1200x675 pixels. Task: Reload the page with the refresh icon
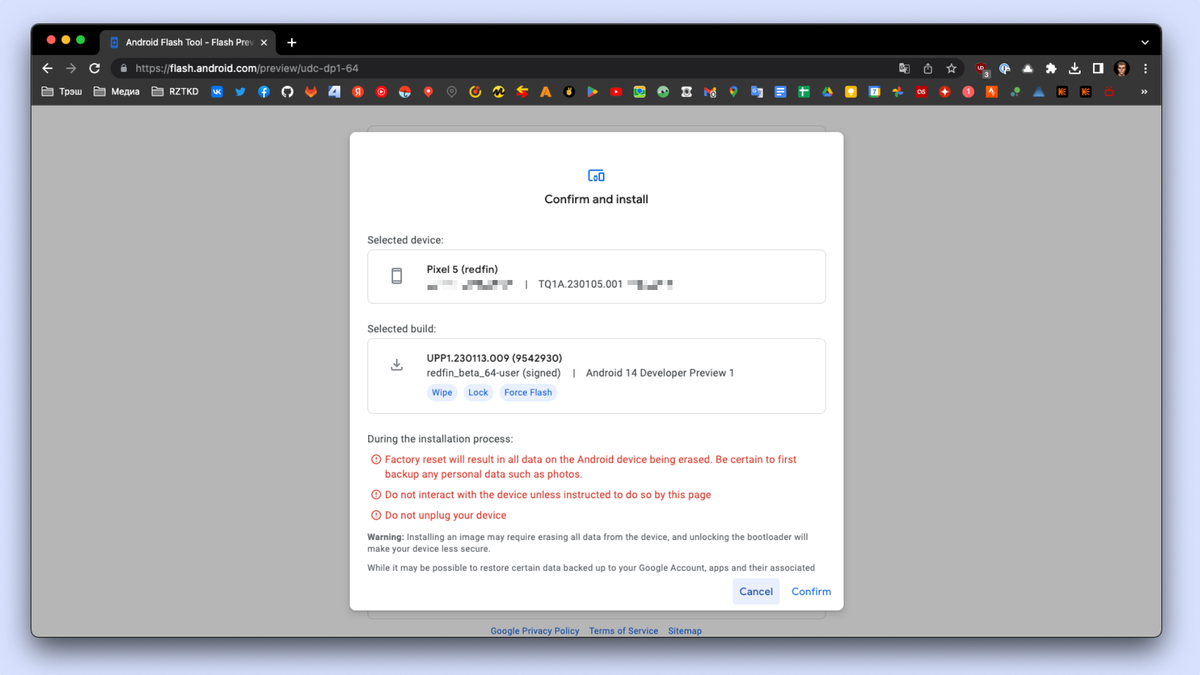click(94, 68)
